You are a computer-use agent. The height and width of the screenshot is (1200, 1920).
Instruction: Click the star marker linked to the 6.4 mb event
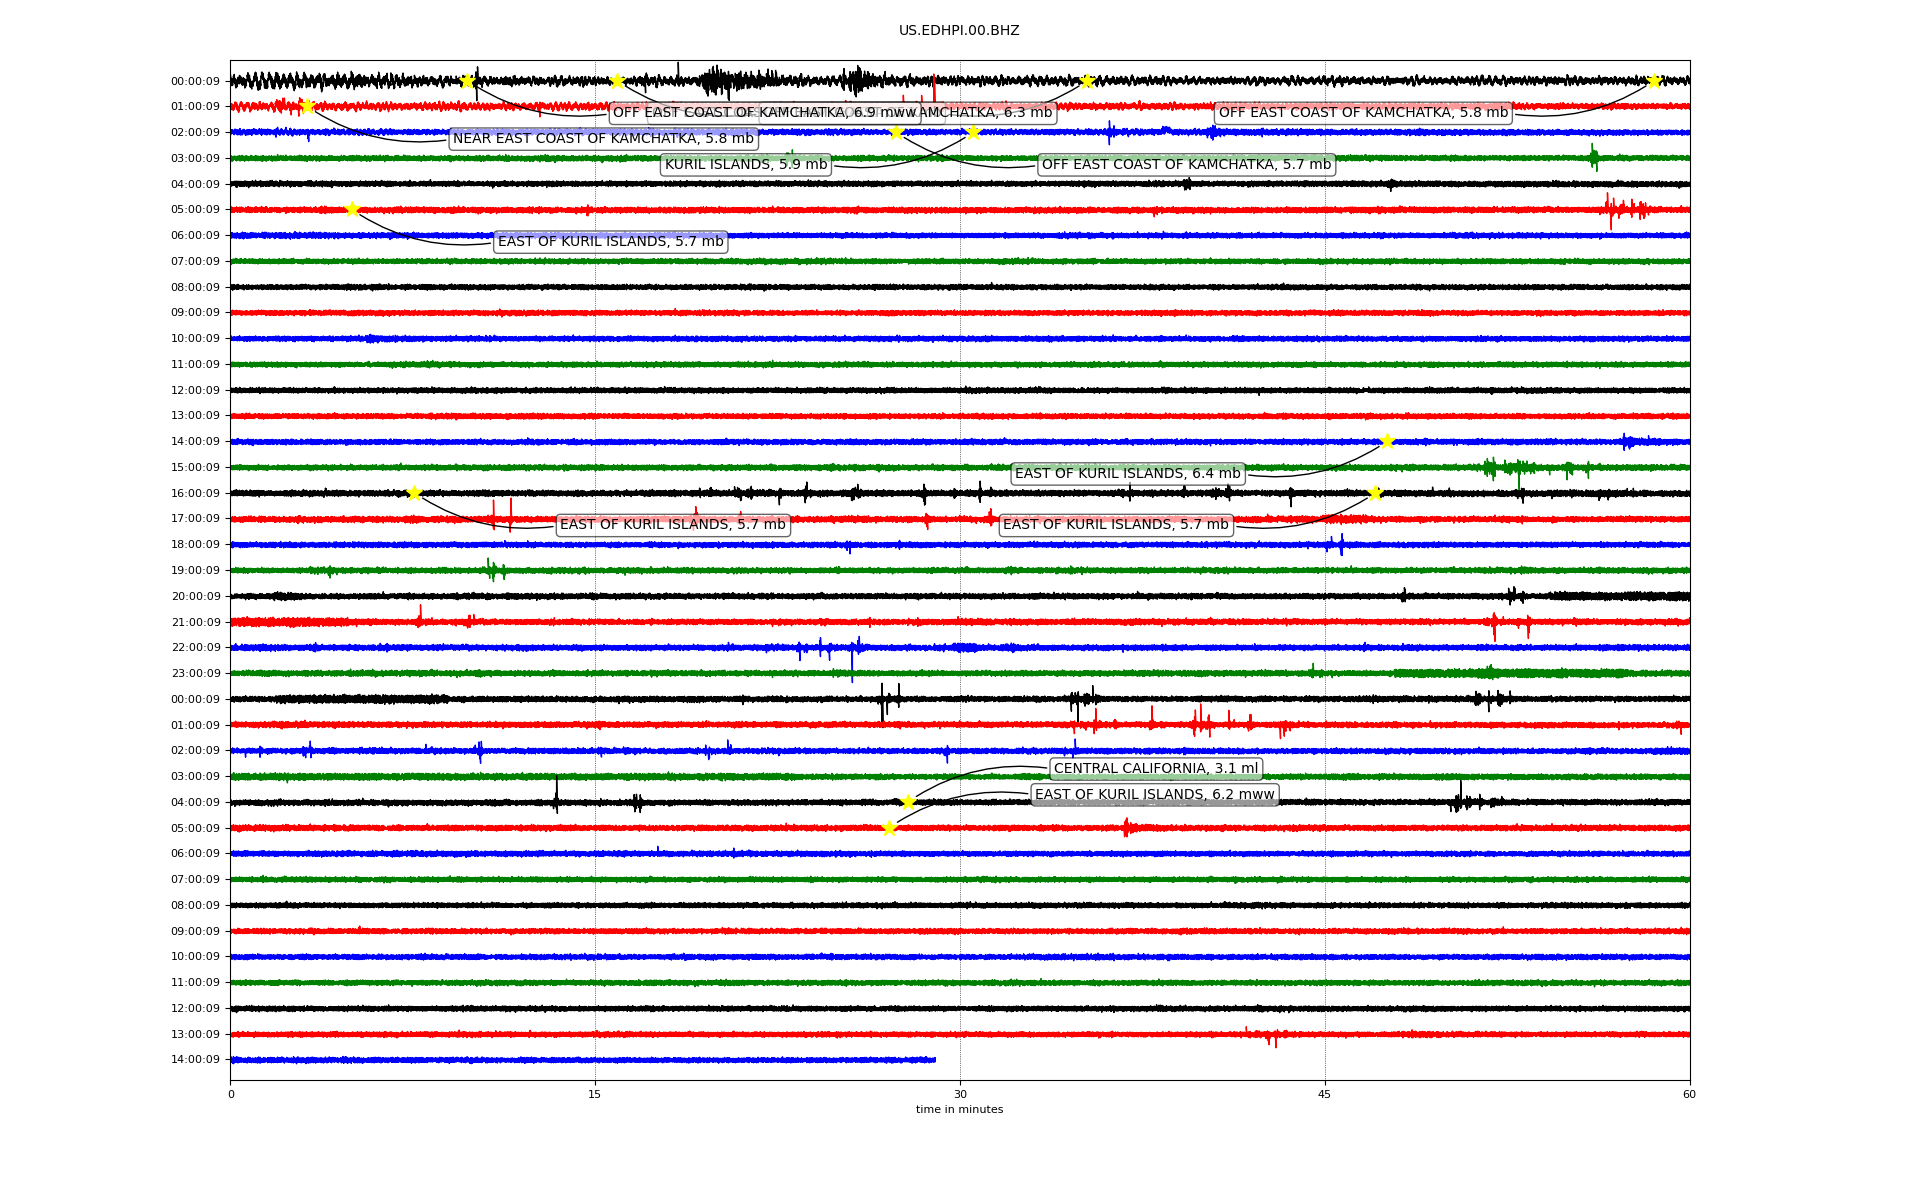(x=1387, y=441)
